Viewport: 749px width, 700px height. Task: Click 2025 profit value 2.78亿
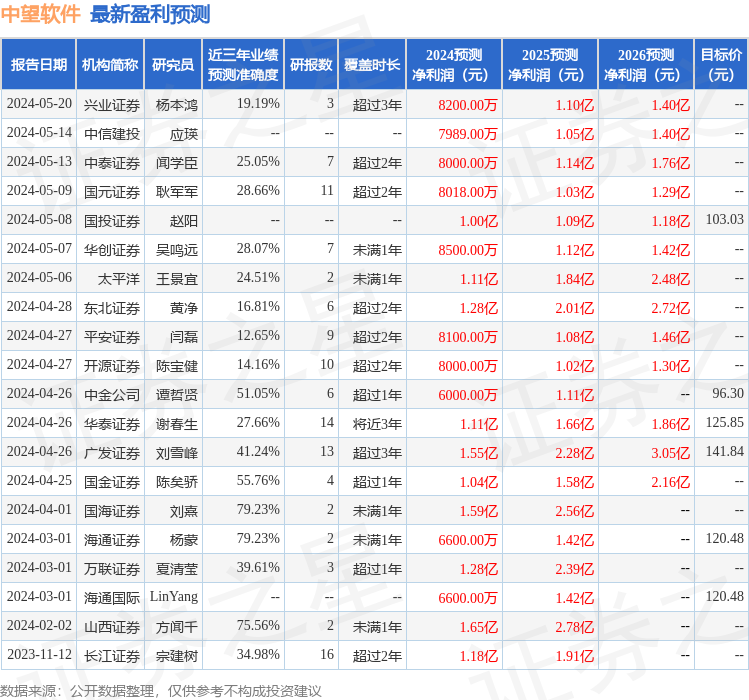[575, 627]
